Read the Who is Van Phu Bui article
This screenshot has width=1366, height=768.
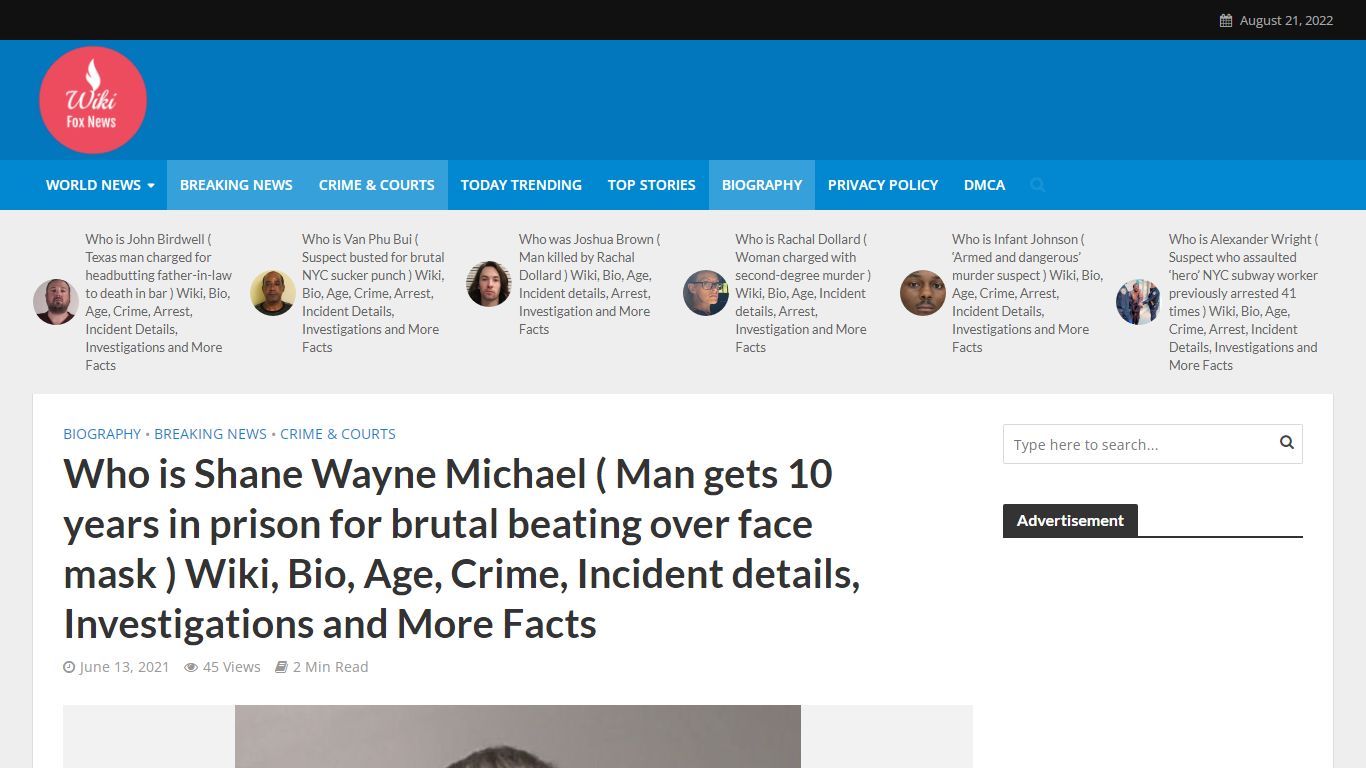[x=375, y=293]
